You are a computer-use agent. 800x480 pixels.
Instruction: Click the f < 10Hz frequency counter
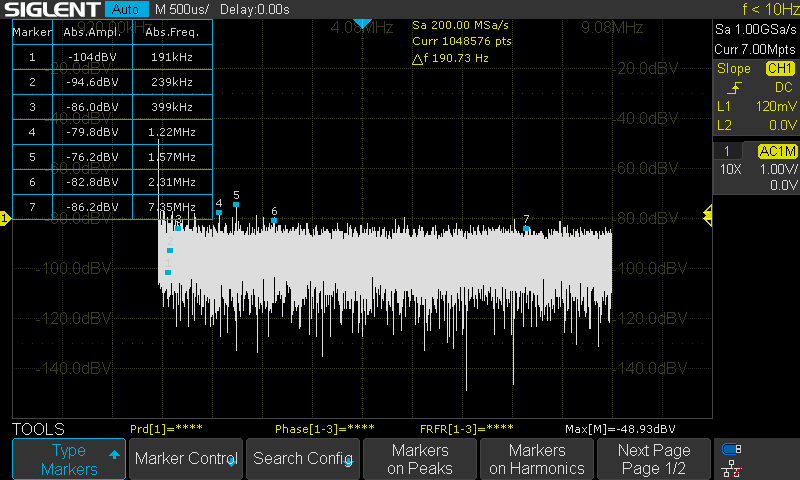pos(770,9)
